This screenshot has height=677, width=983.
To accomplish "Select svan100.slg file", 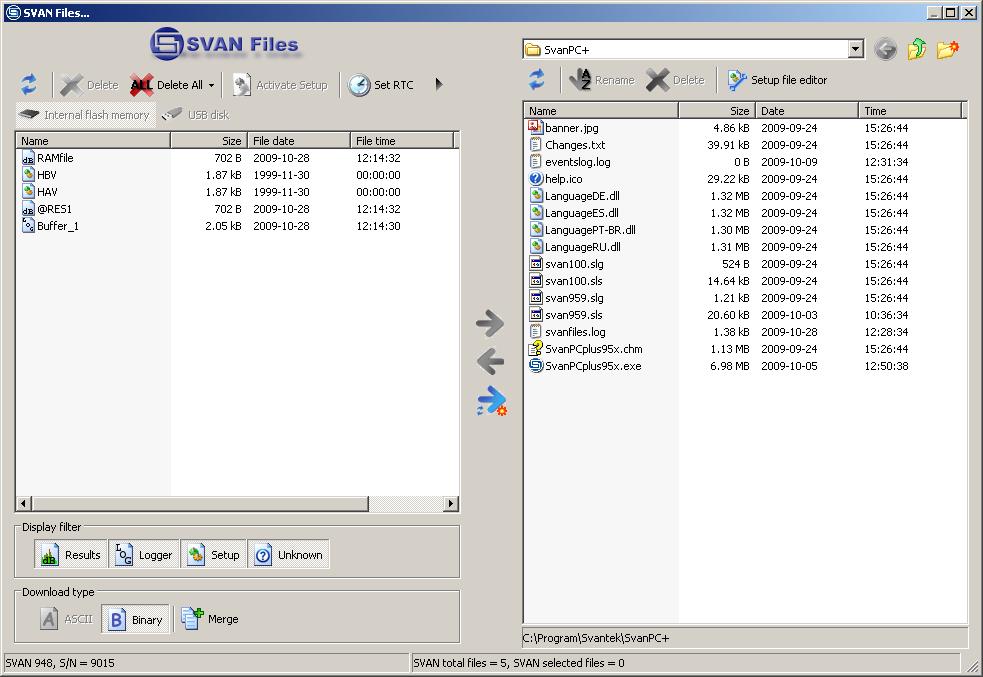I will point(566,263).
